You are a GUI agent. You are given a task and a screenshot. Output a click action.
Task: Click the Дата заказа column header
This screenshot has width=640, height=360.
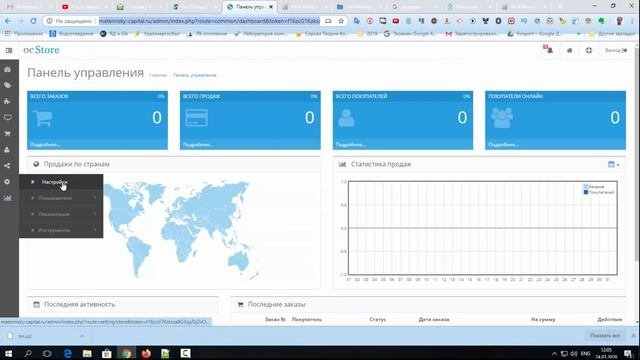(x=434, y=320)
